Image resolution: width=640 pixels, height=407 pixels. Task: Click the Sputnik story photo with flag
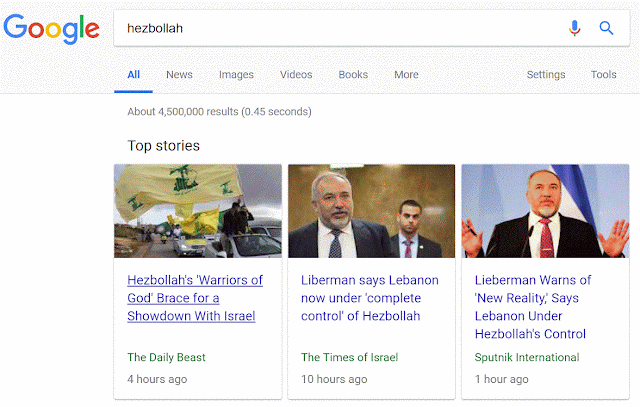coord(545,211)
